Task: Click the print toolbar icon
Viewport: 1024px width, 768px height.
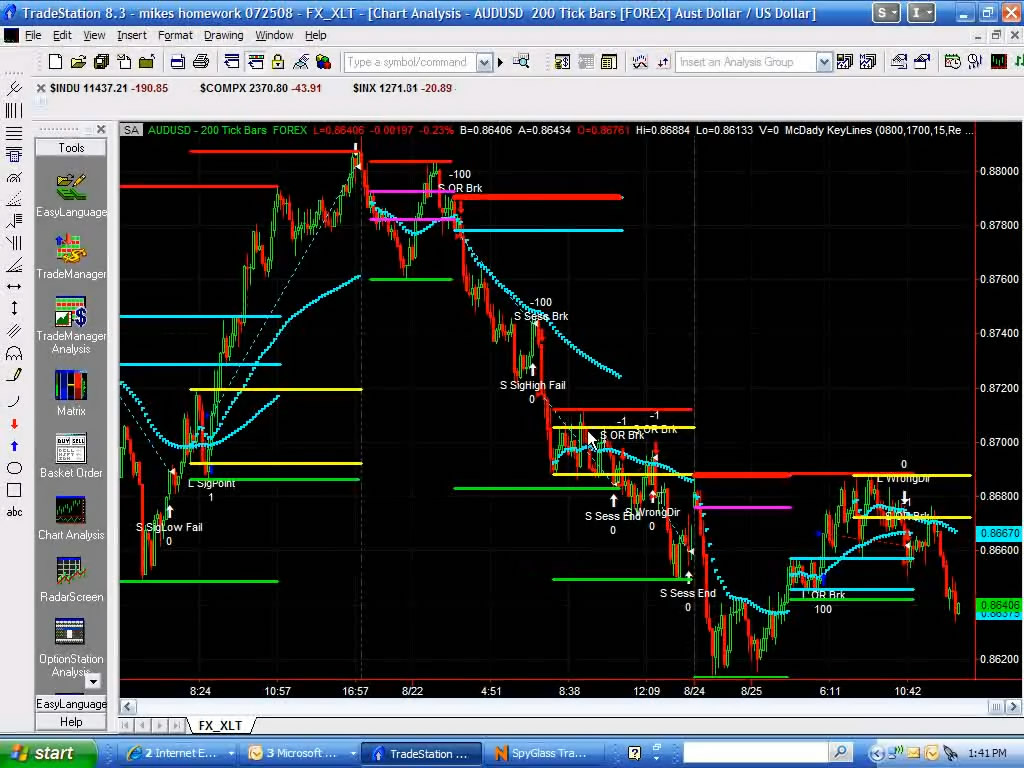Action: click(x=201, y=62)
